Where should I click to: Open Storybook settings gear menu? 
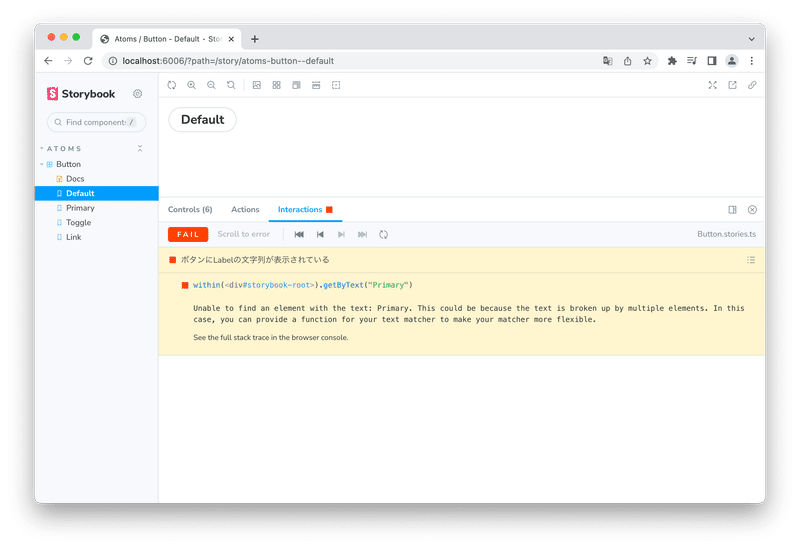click(138, 94)
